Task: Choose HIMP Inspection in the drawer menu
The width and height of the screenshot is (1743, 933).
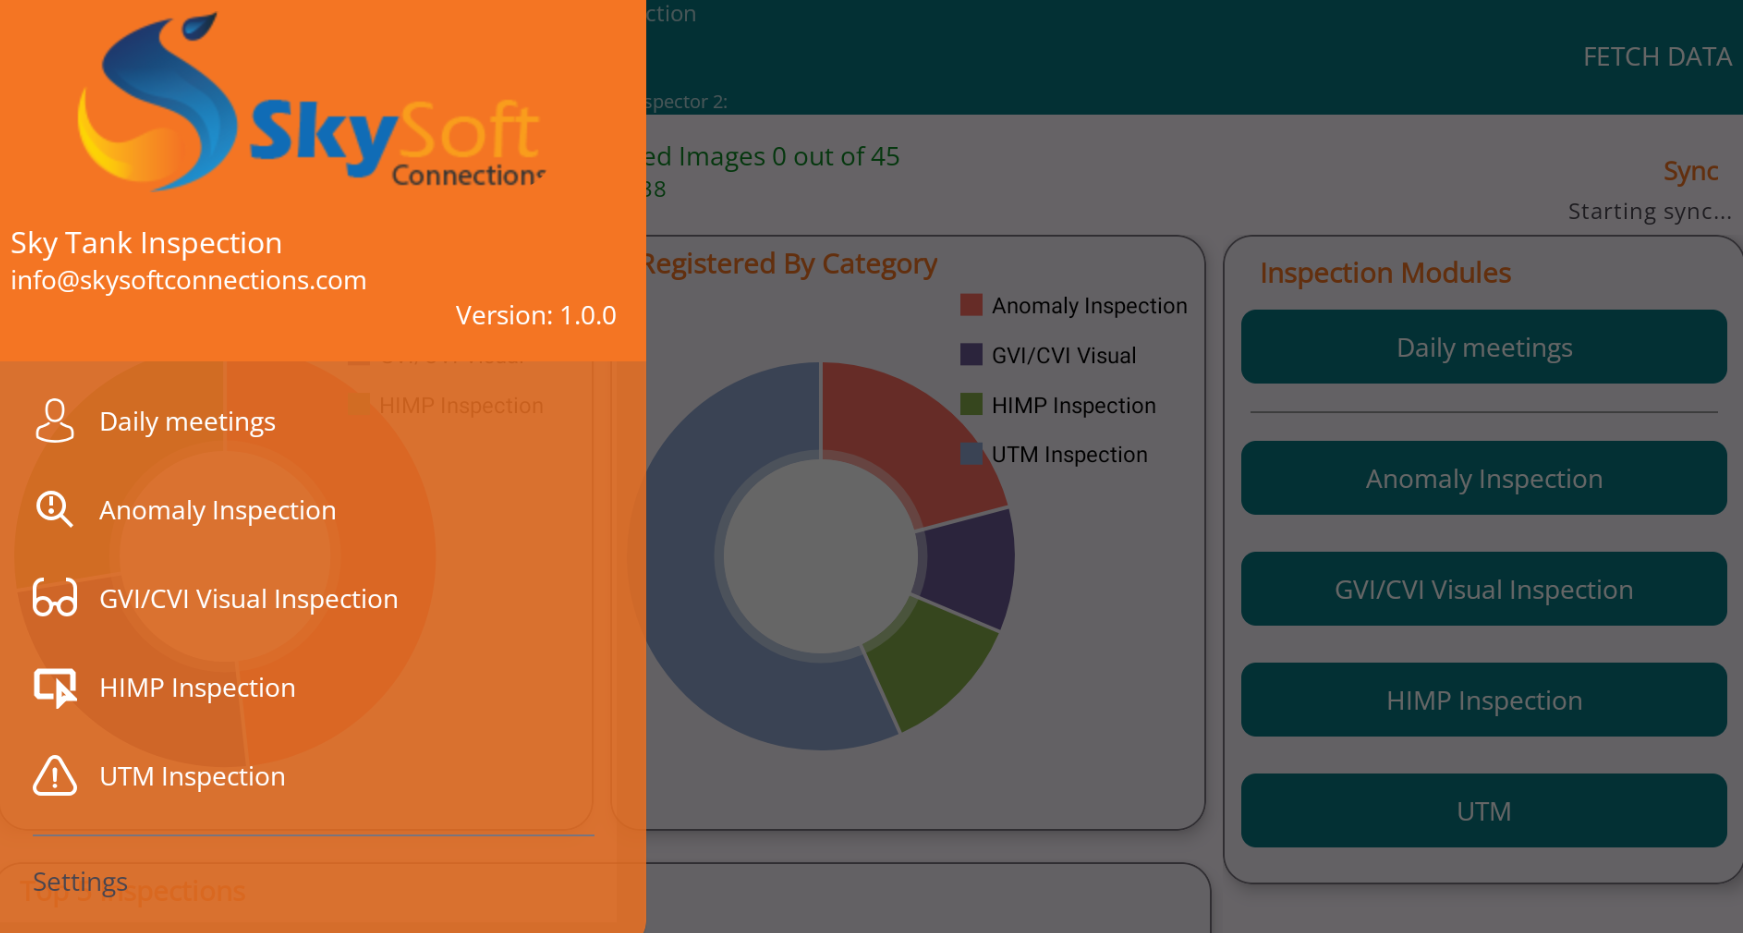Action: 197,688
